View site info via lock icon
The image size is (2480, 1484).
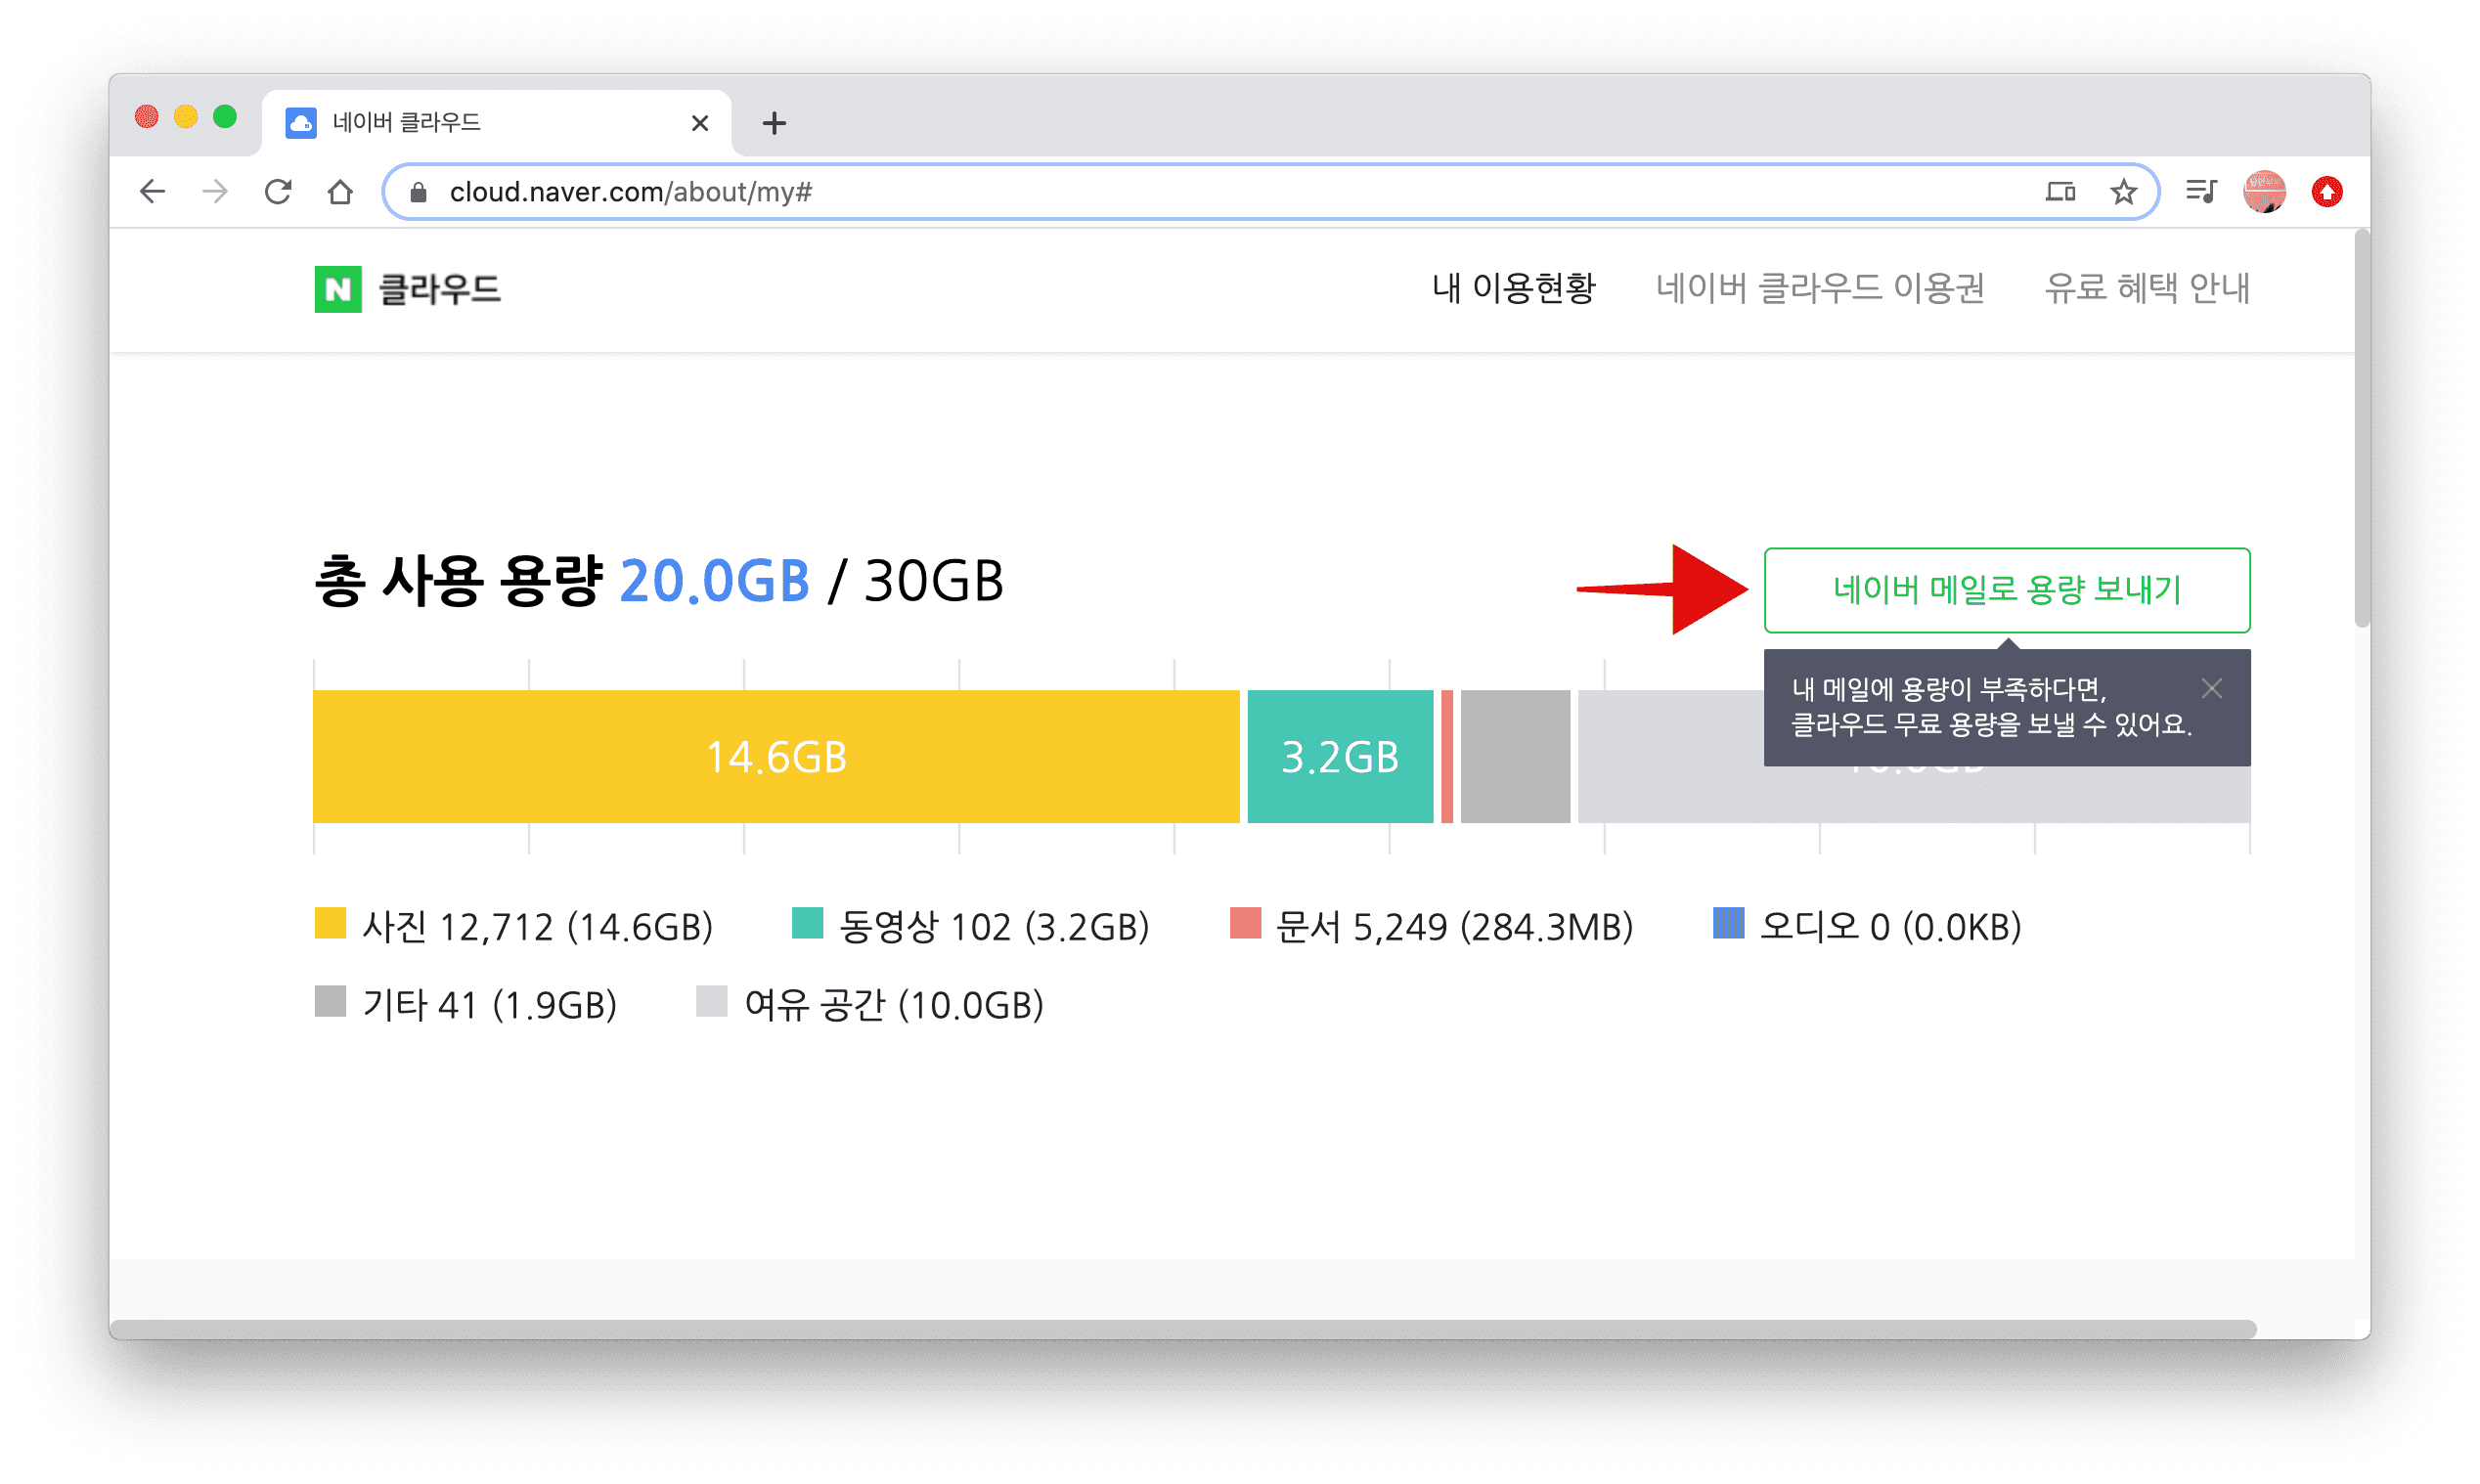(419, 192)
